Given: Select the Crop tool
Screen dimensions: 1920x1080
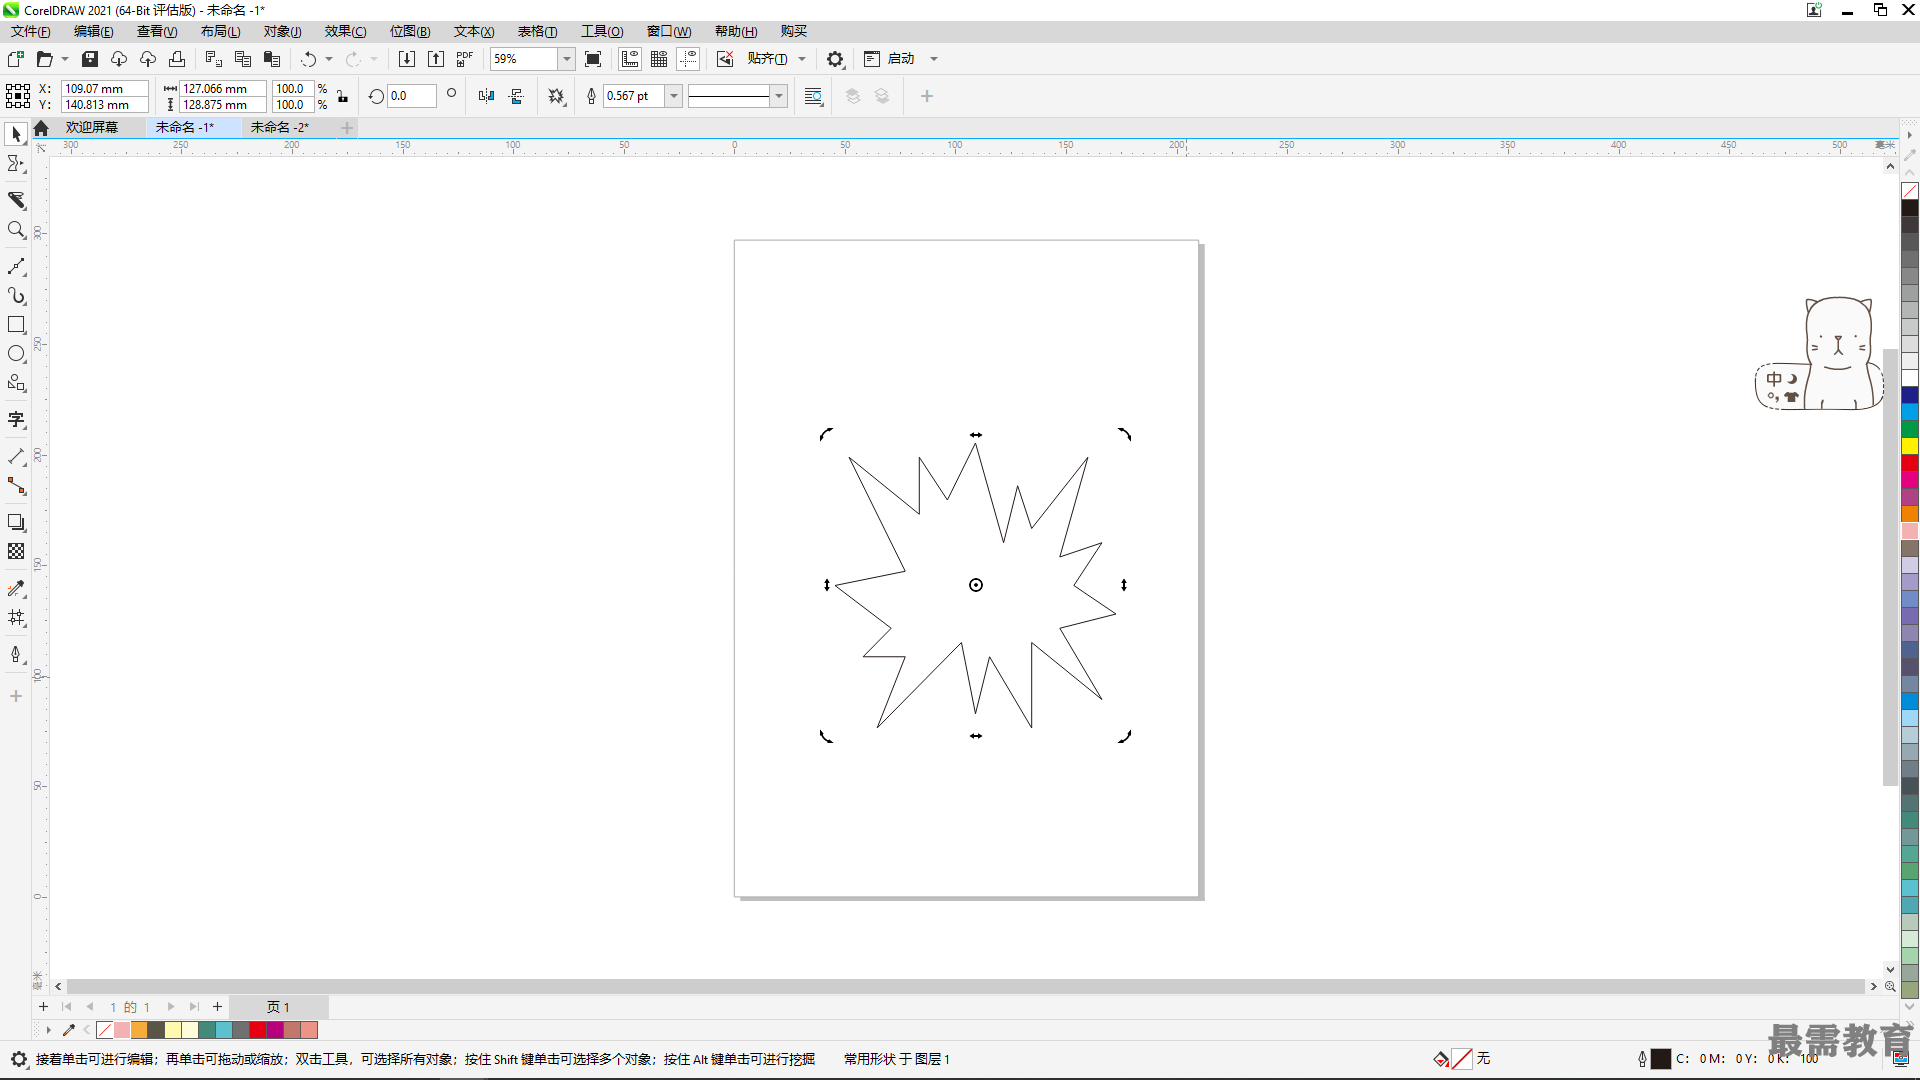Looking at the screenshot, I should (16, 200).
